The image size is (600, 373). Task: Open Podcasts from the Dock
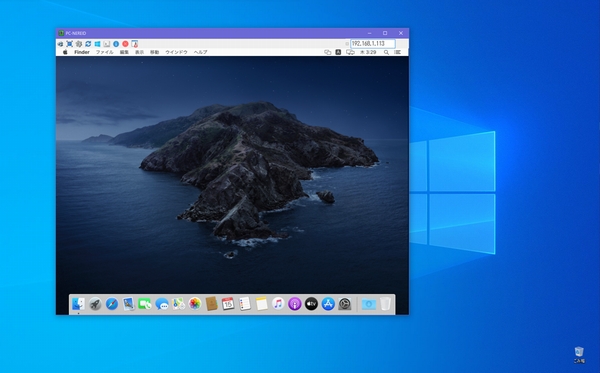tap(295, 304)
